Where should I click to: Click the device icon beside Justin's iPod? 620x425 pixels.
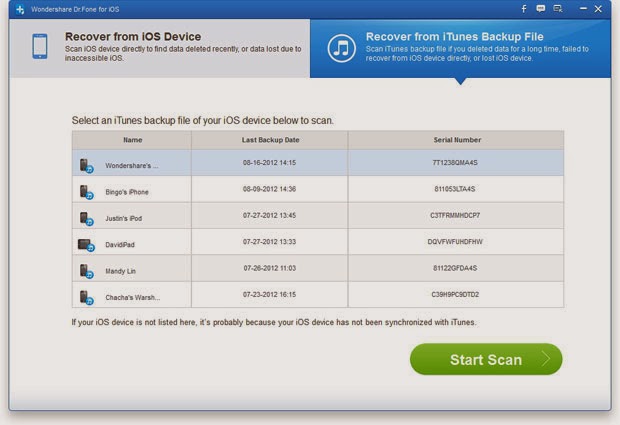click(86, 219)
